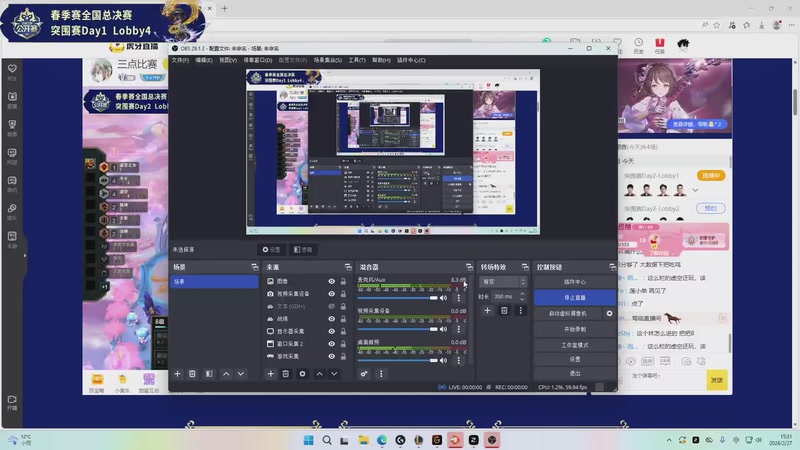
Task: Open the 编辑(E) menu
Action: click(x=204, y=60)
